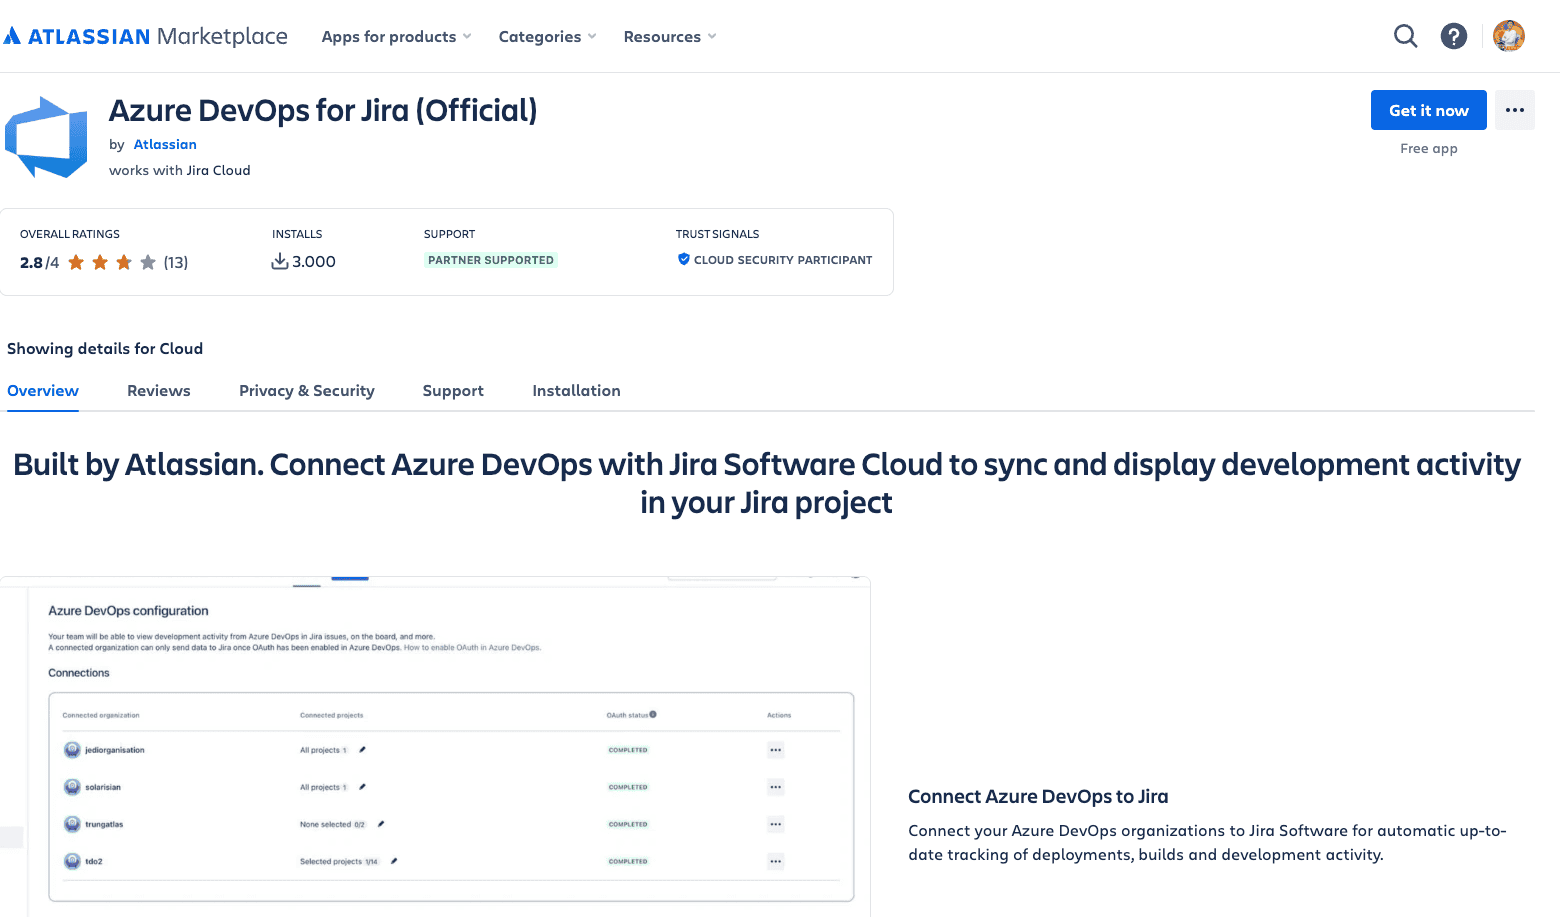Click the 3.000 installs value
Screen dimensions: 1560x917
click(x=314, y=261)
